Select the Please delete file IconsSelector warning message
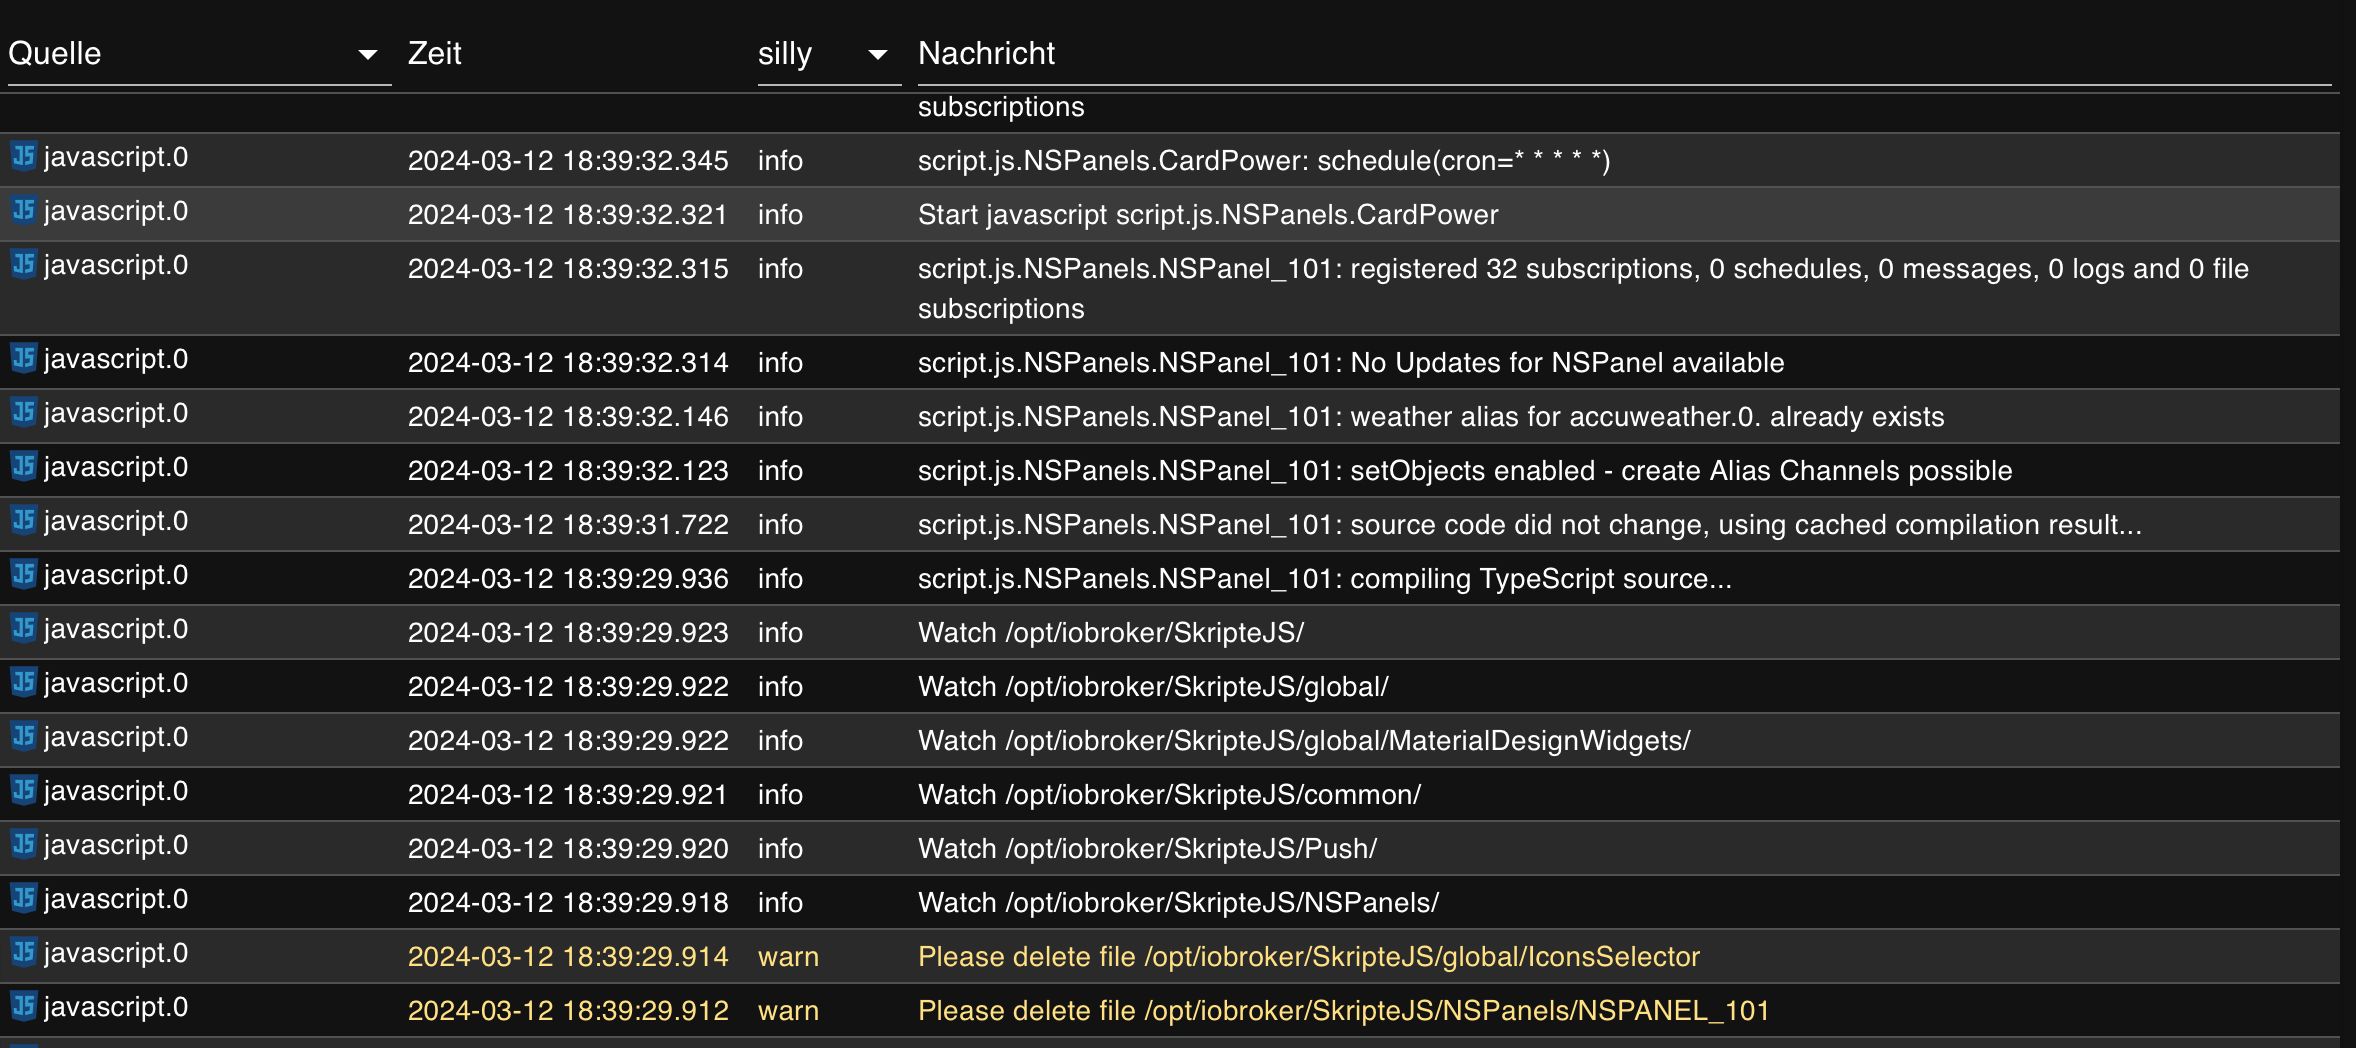The image size is (2356, 1048). point(1308,957)
